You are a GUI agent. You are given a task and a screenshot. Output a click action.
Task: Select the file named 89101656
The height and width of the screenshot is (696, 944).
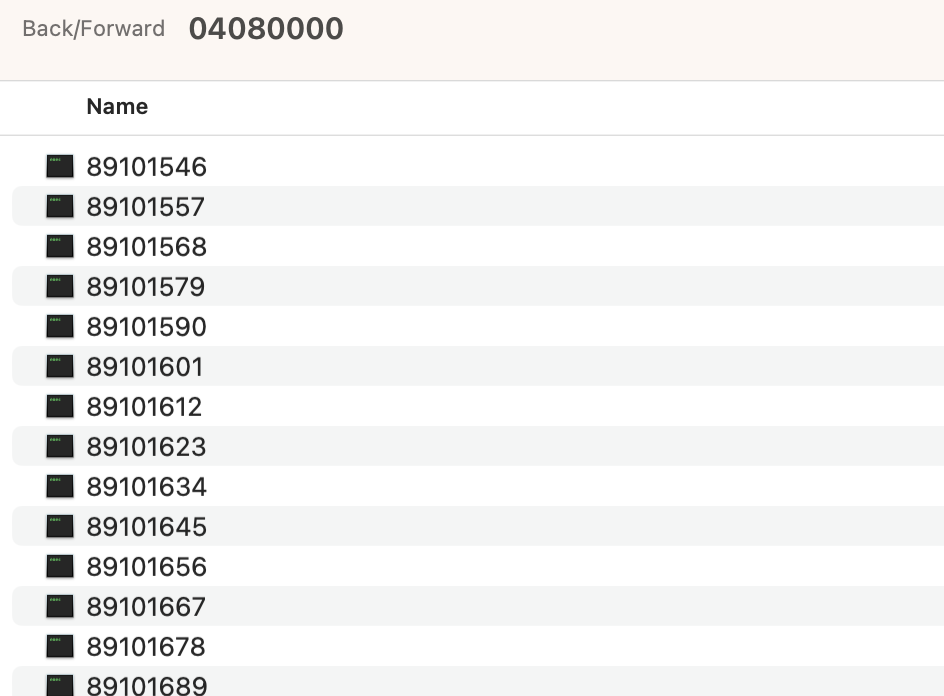click(x=146, y=567)
